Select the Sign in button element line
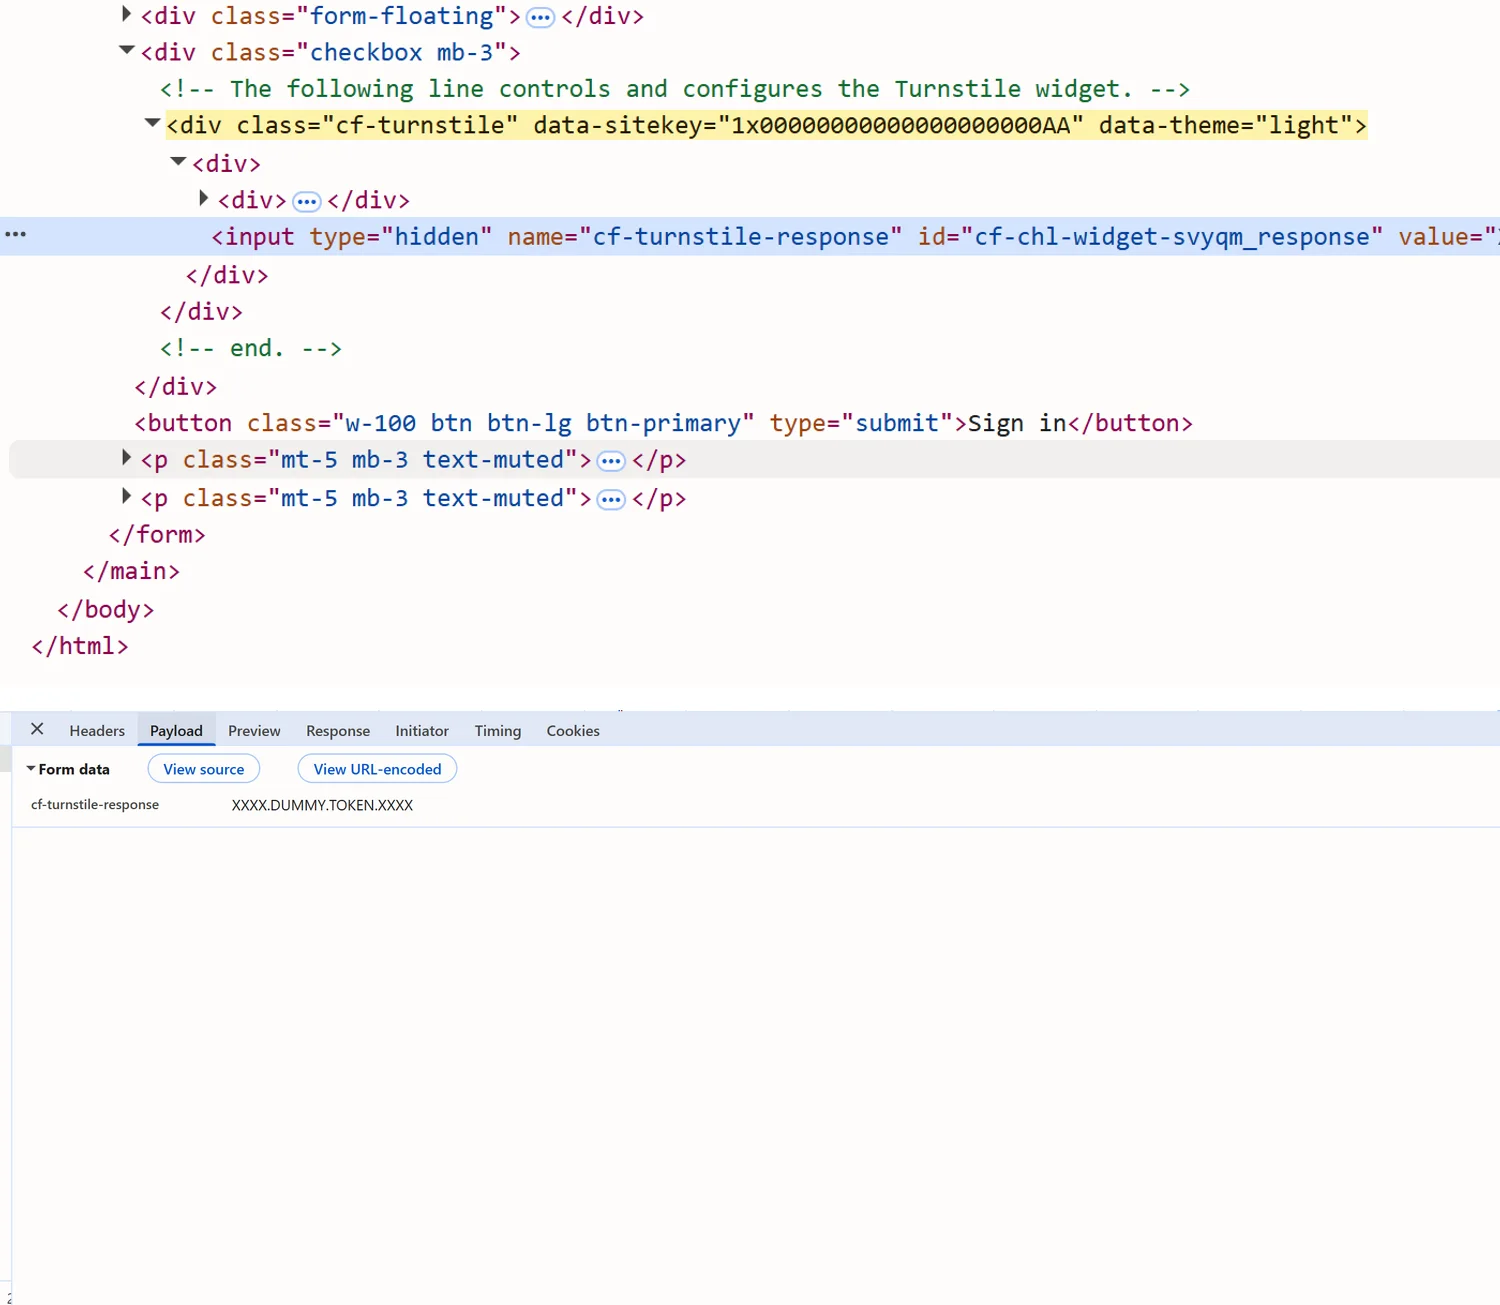 coord(664,423)
